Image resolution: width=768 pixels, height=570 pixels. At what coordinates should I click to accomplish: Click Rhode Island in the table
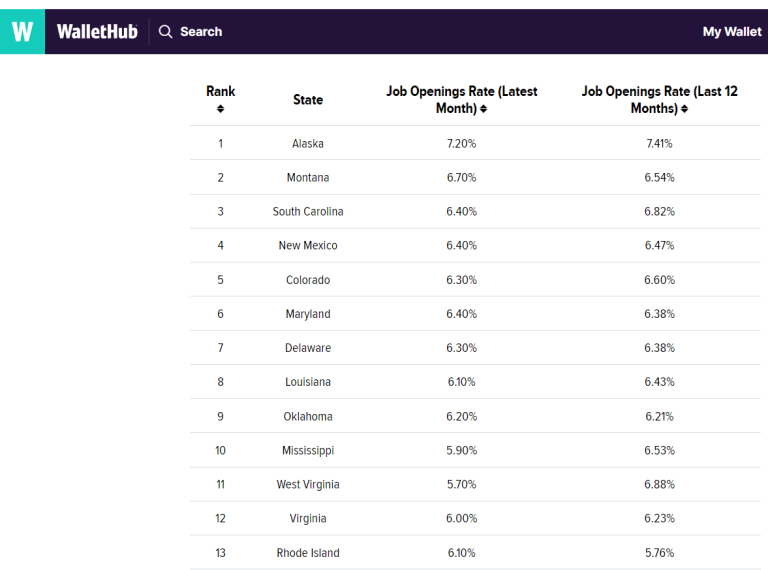click(x=308, y=553)
